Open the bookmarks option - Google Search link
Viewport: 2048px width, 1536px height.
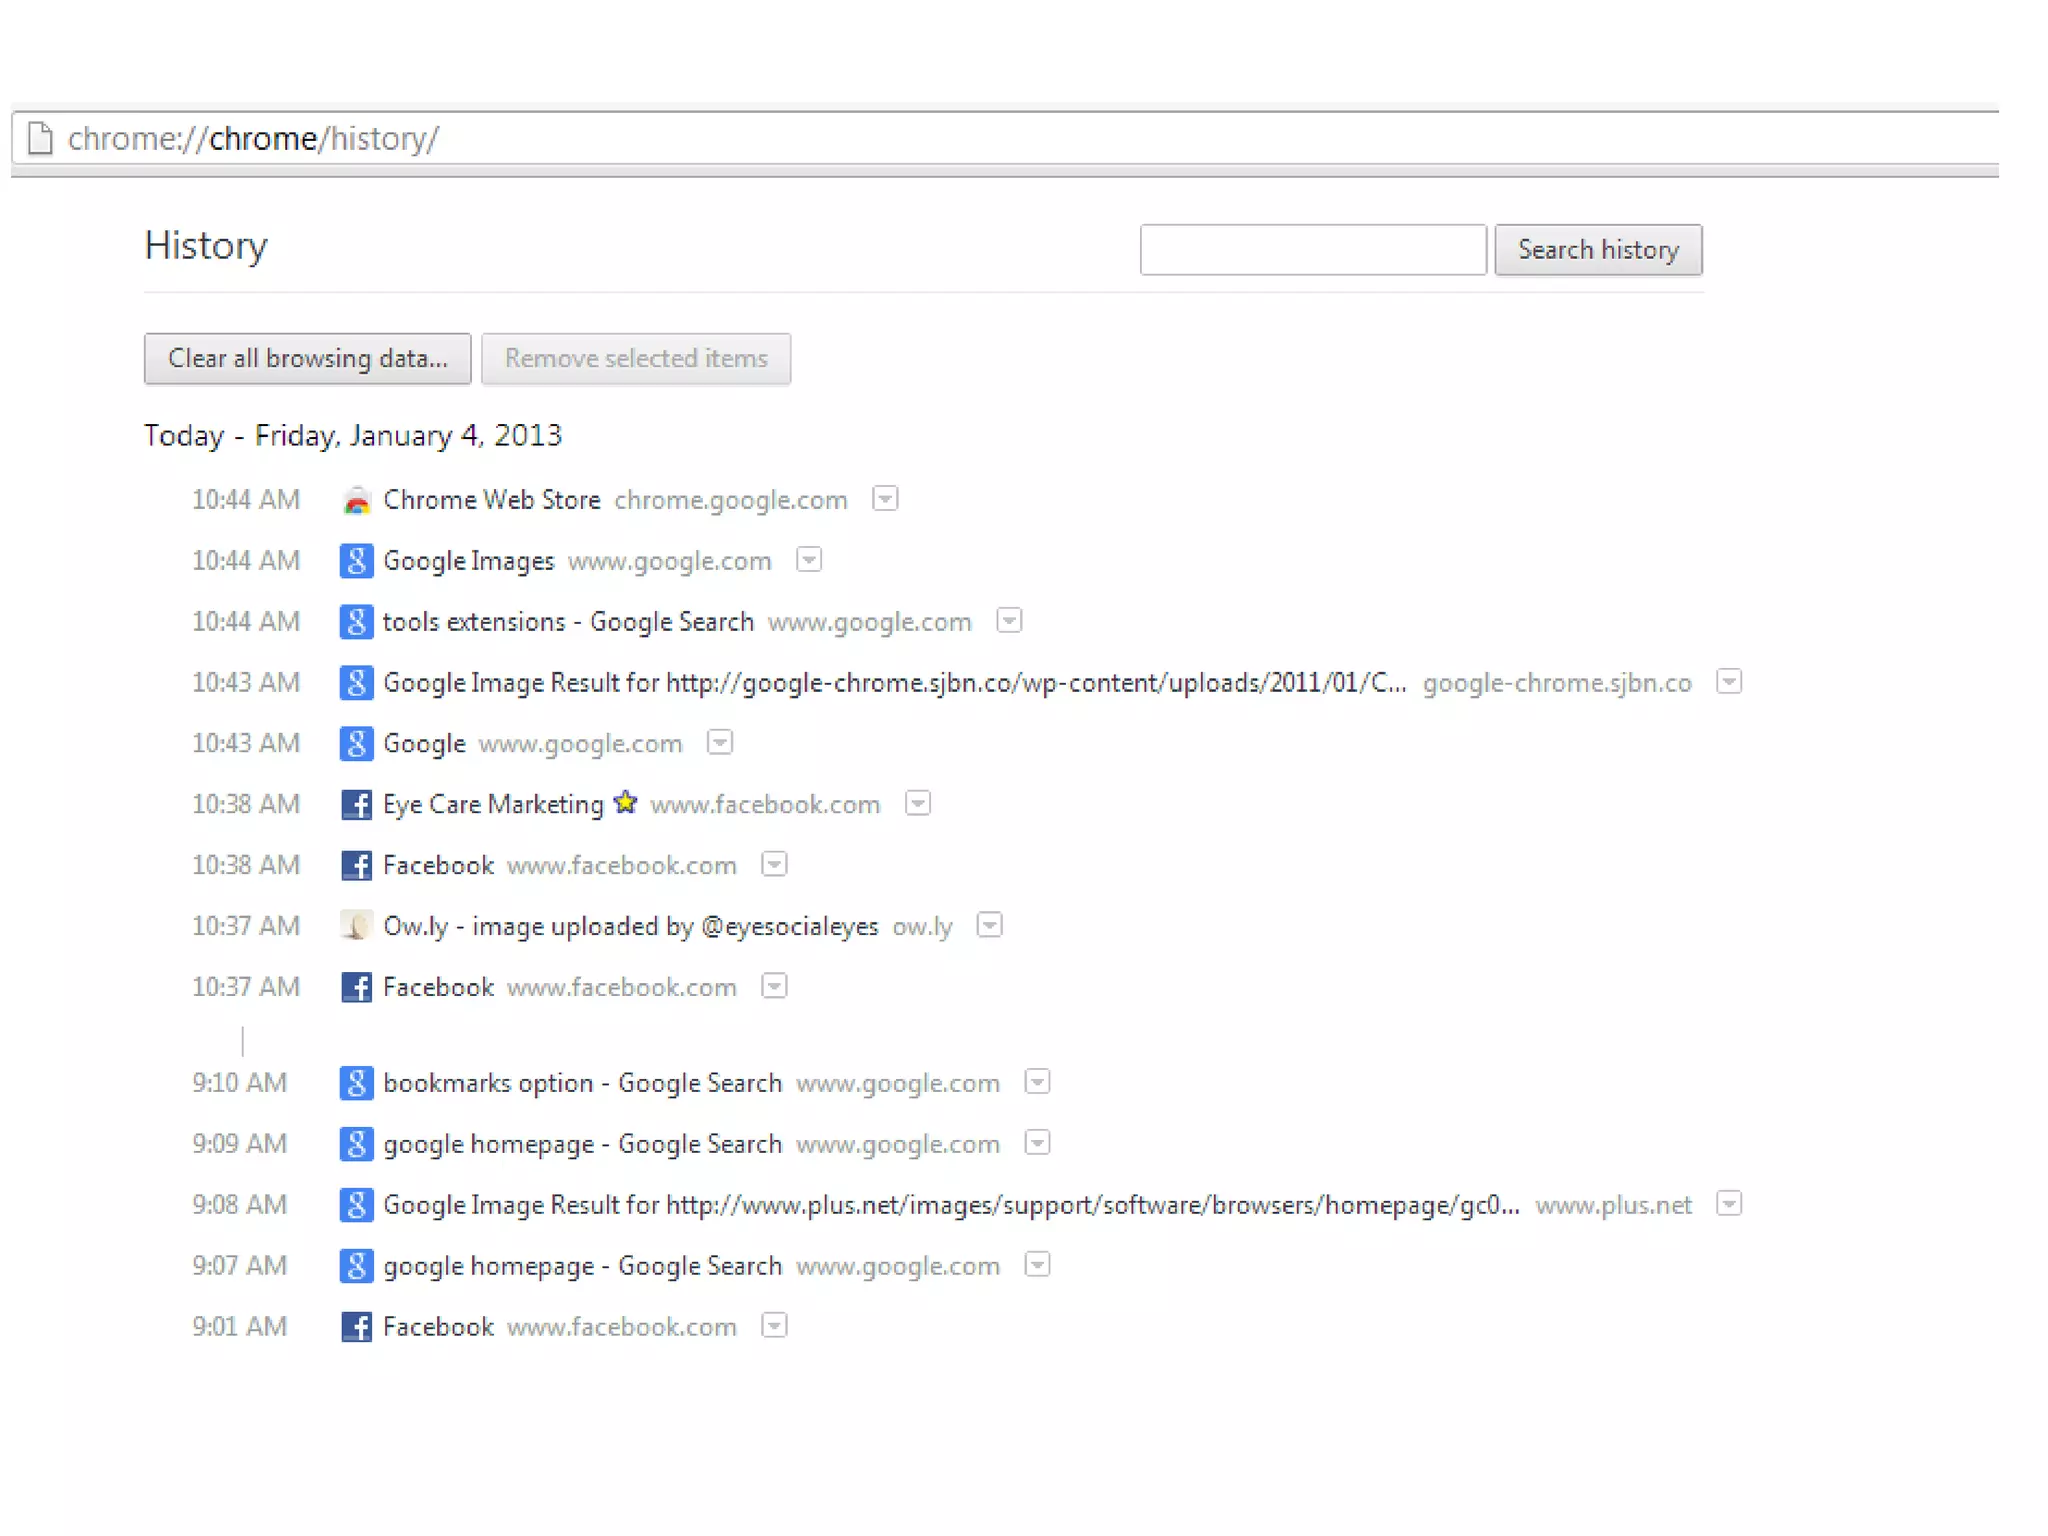pos(582,1083)
